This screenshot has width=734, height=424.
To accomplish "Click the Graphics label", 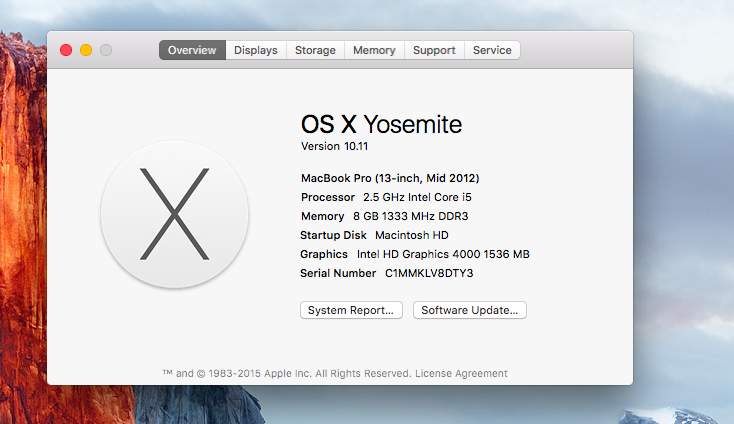I will [x=324, y=254].
